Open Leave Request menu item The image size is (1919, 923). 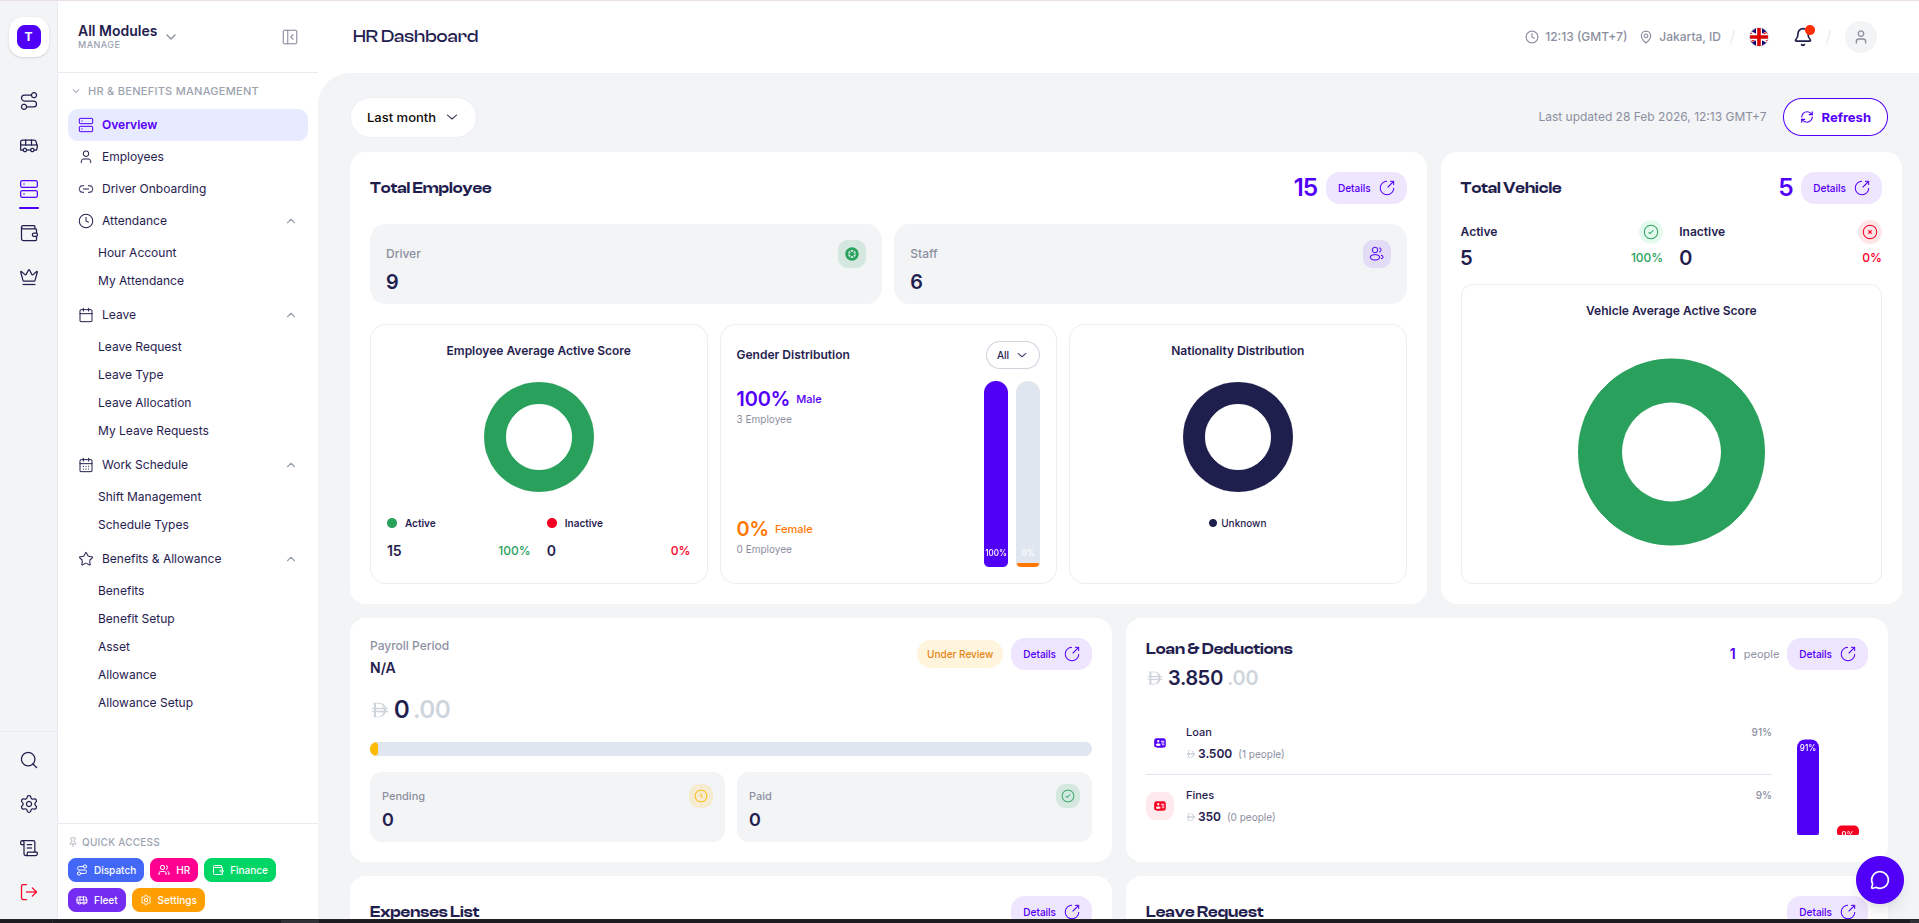coord(140,347)
